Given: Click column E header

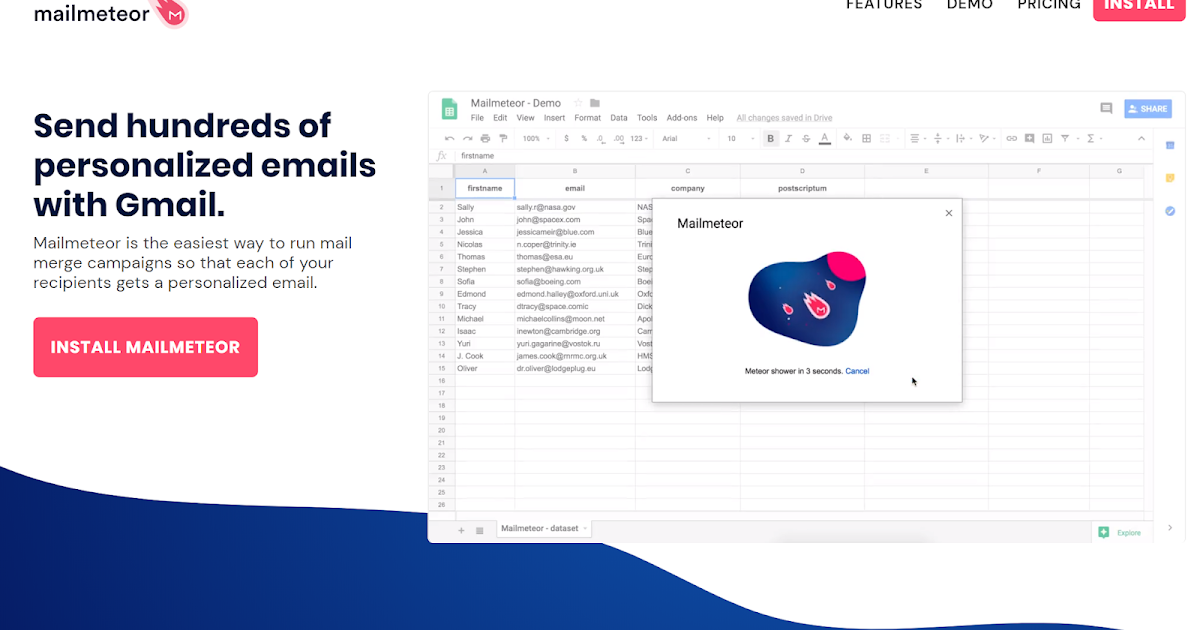Looking at the screenshot, I should [x=926, y=172].
